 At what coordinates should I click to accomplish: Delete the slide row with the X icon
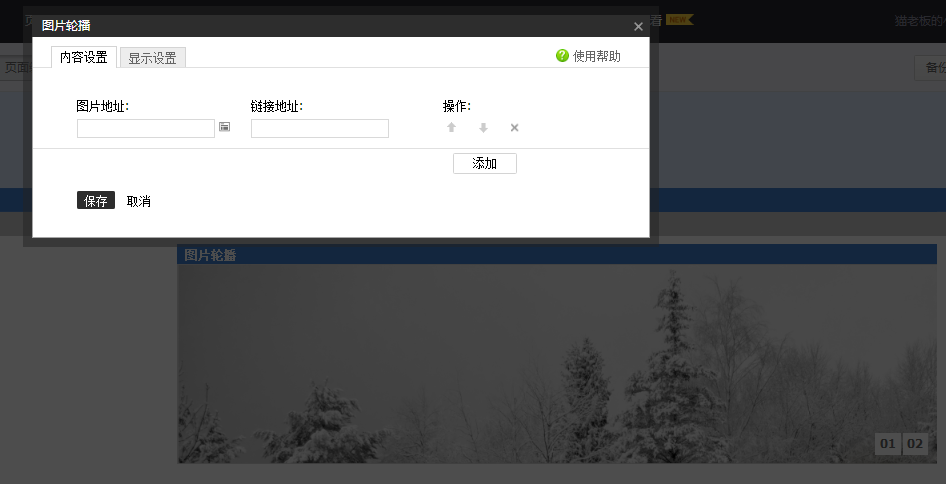[514, 127]
